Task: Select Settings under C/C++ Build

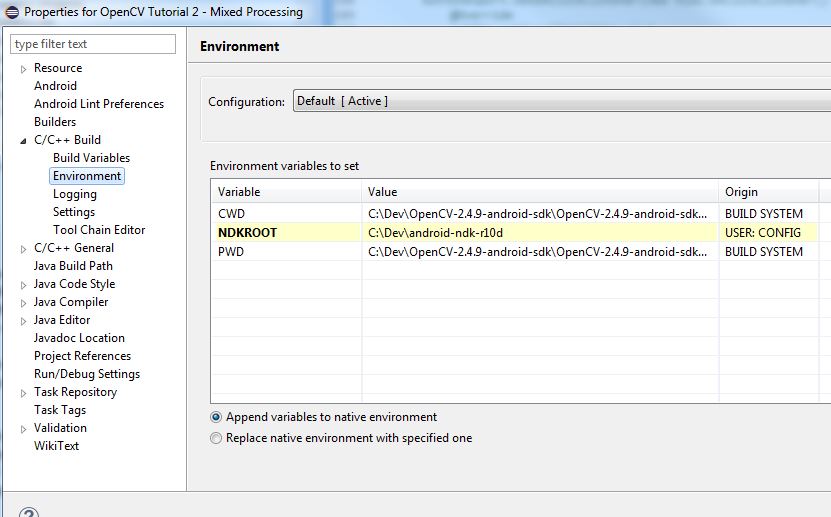Action: [x=74, y=212]
